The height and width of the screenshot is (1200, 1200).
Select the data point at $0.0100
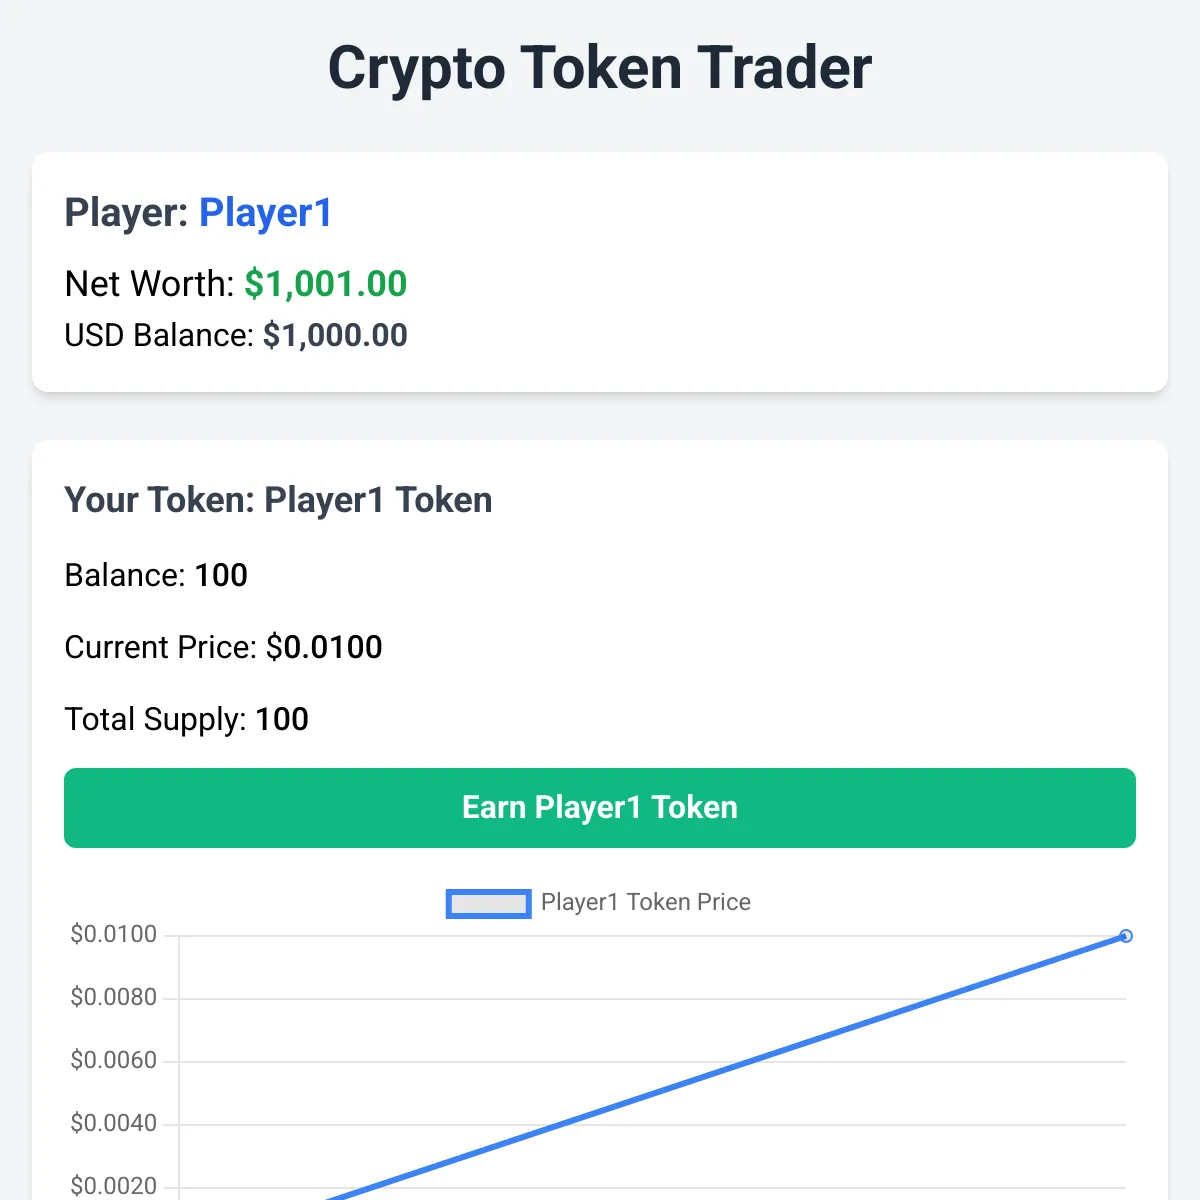(1126, 936)
